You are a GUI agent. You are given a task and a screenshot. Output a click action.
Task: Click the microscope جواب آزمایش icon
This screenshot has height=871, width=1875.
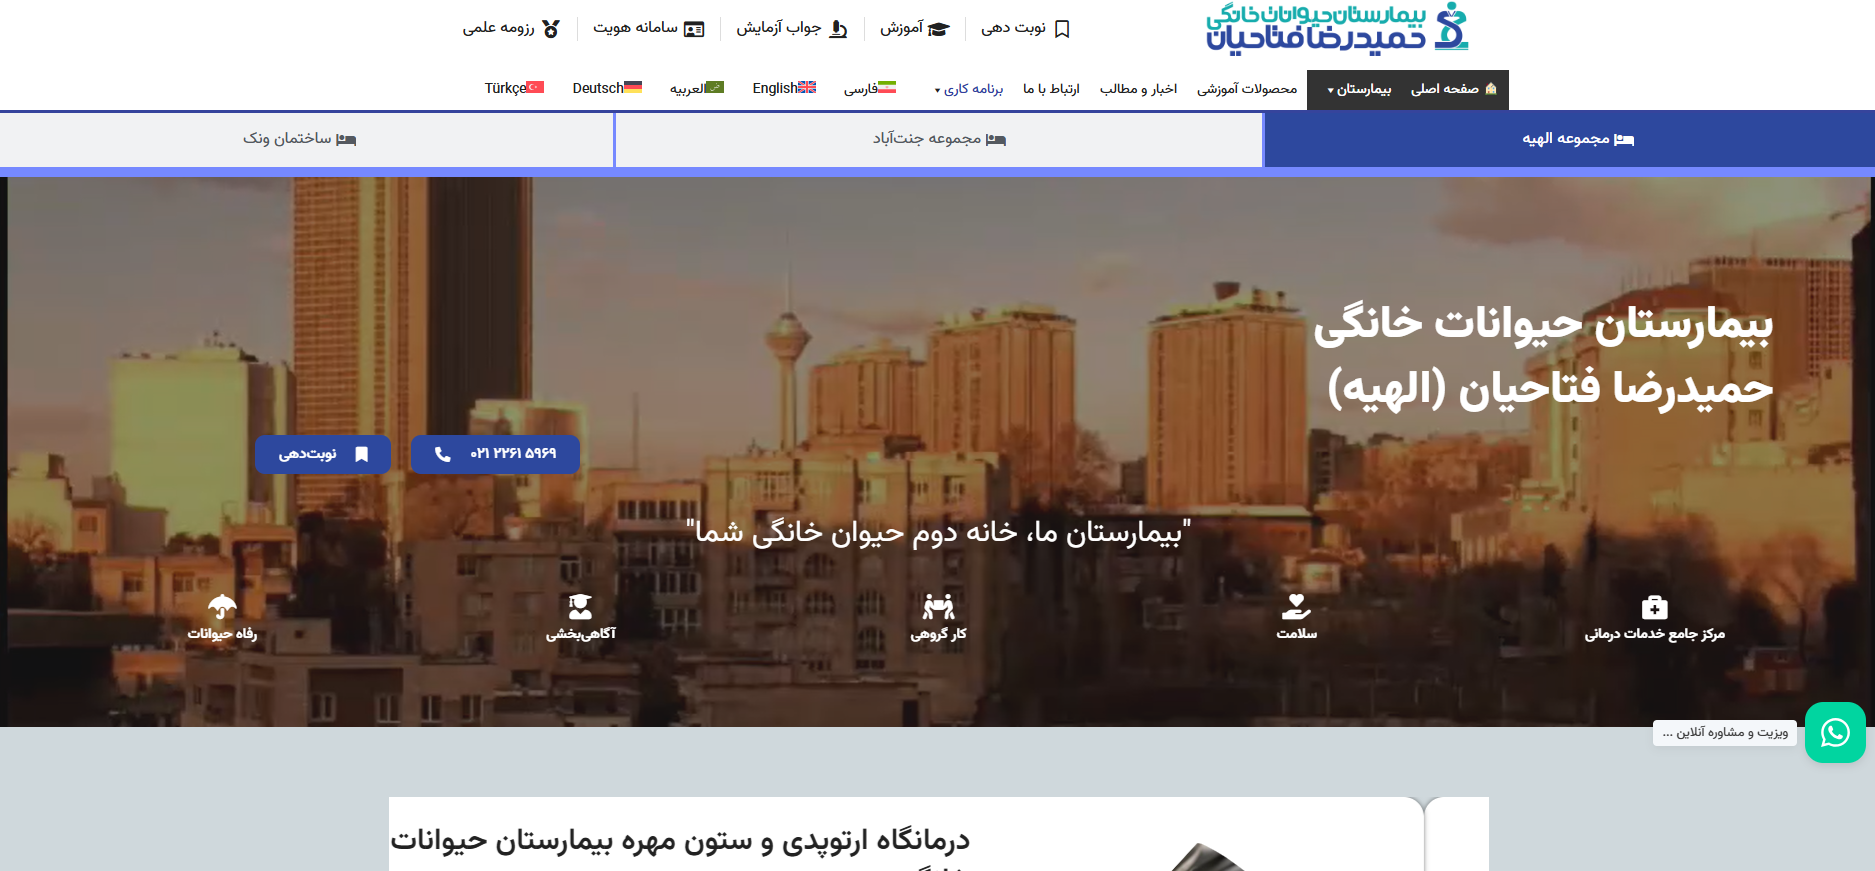838,29
